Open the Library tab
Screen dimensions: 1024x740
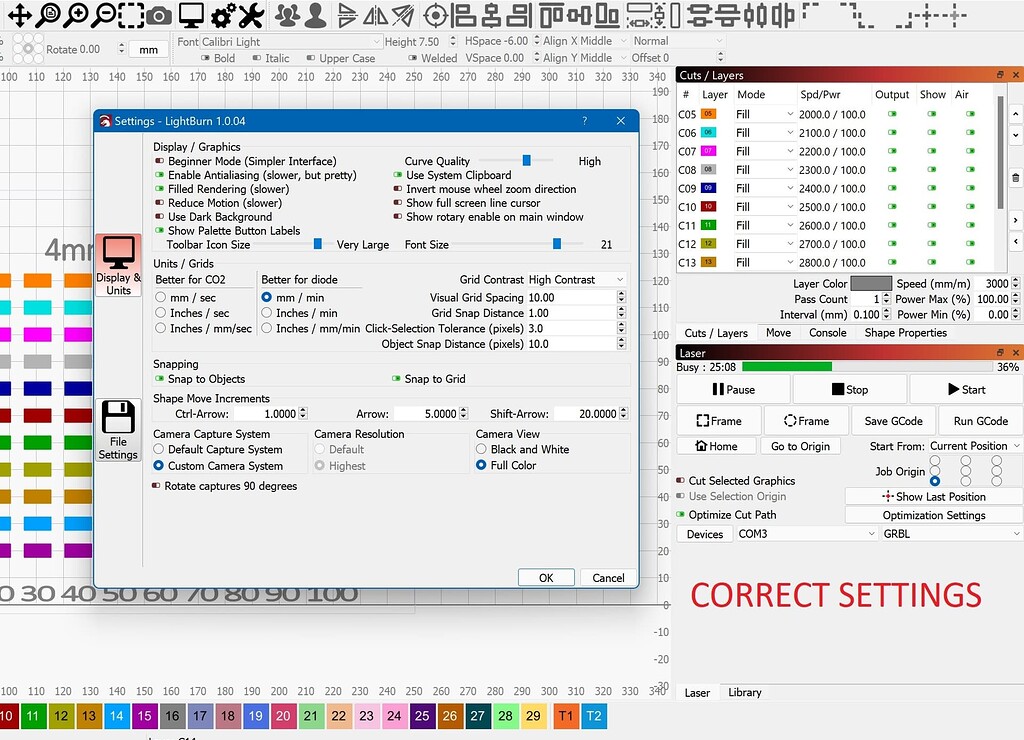pyautogui.click(x=744, y=692)
